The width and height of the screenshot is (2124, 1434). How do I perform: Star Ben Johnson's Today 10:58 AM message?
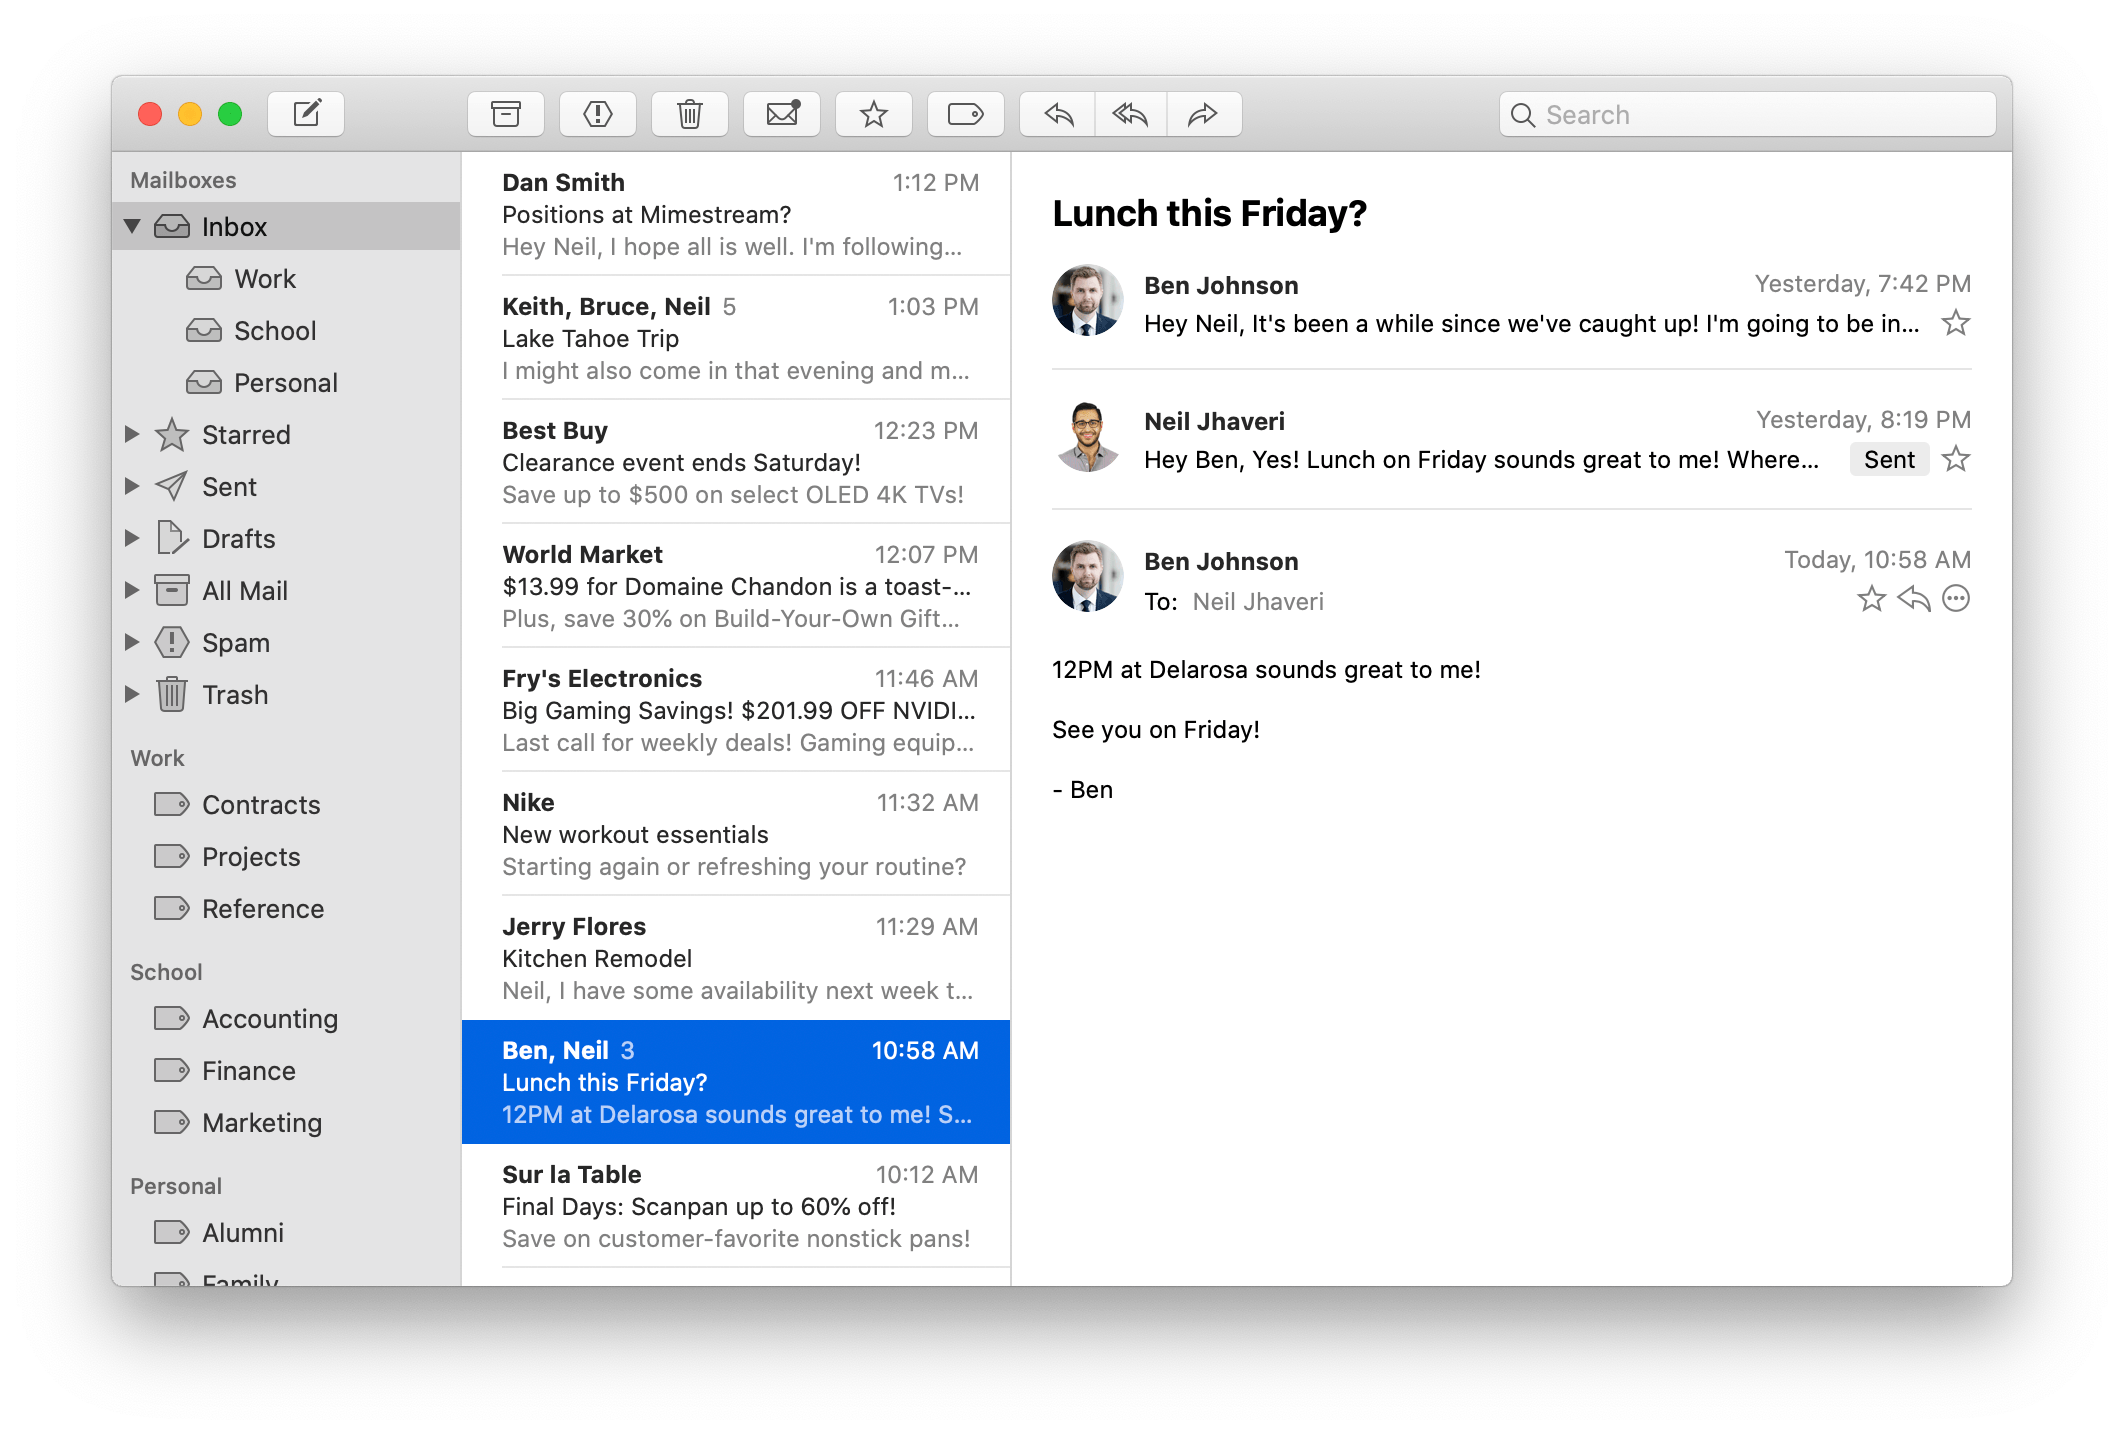pyautogui.click(x=1871, y=599)
